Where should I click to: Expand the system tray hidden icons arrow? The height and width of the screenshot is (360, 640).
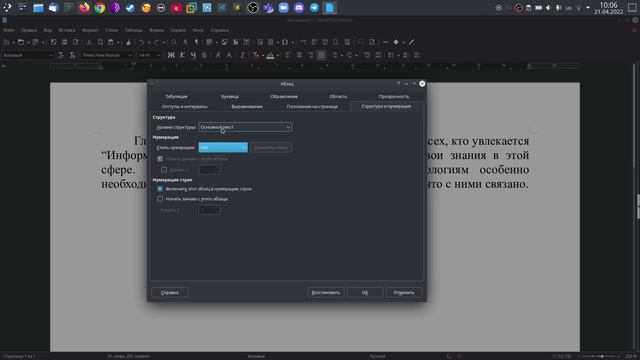click(x=588, y=8)
